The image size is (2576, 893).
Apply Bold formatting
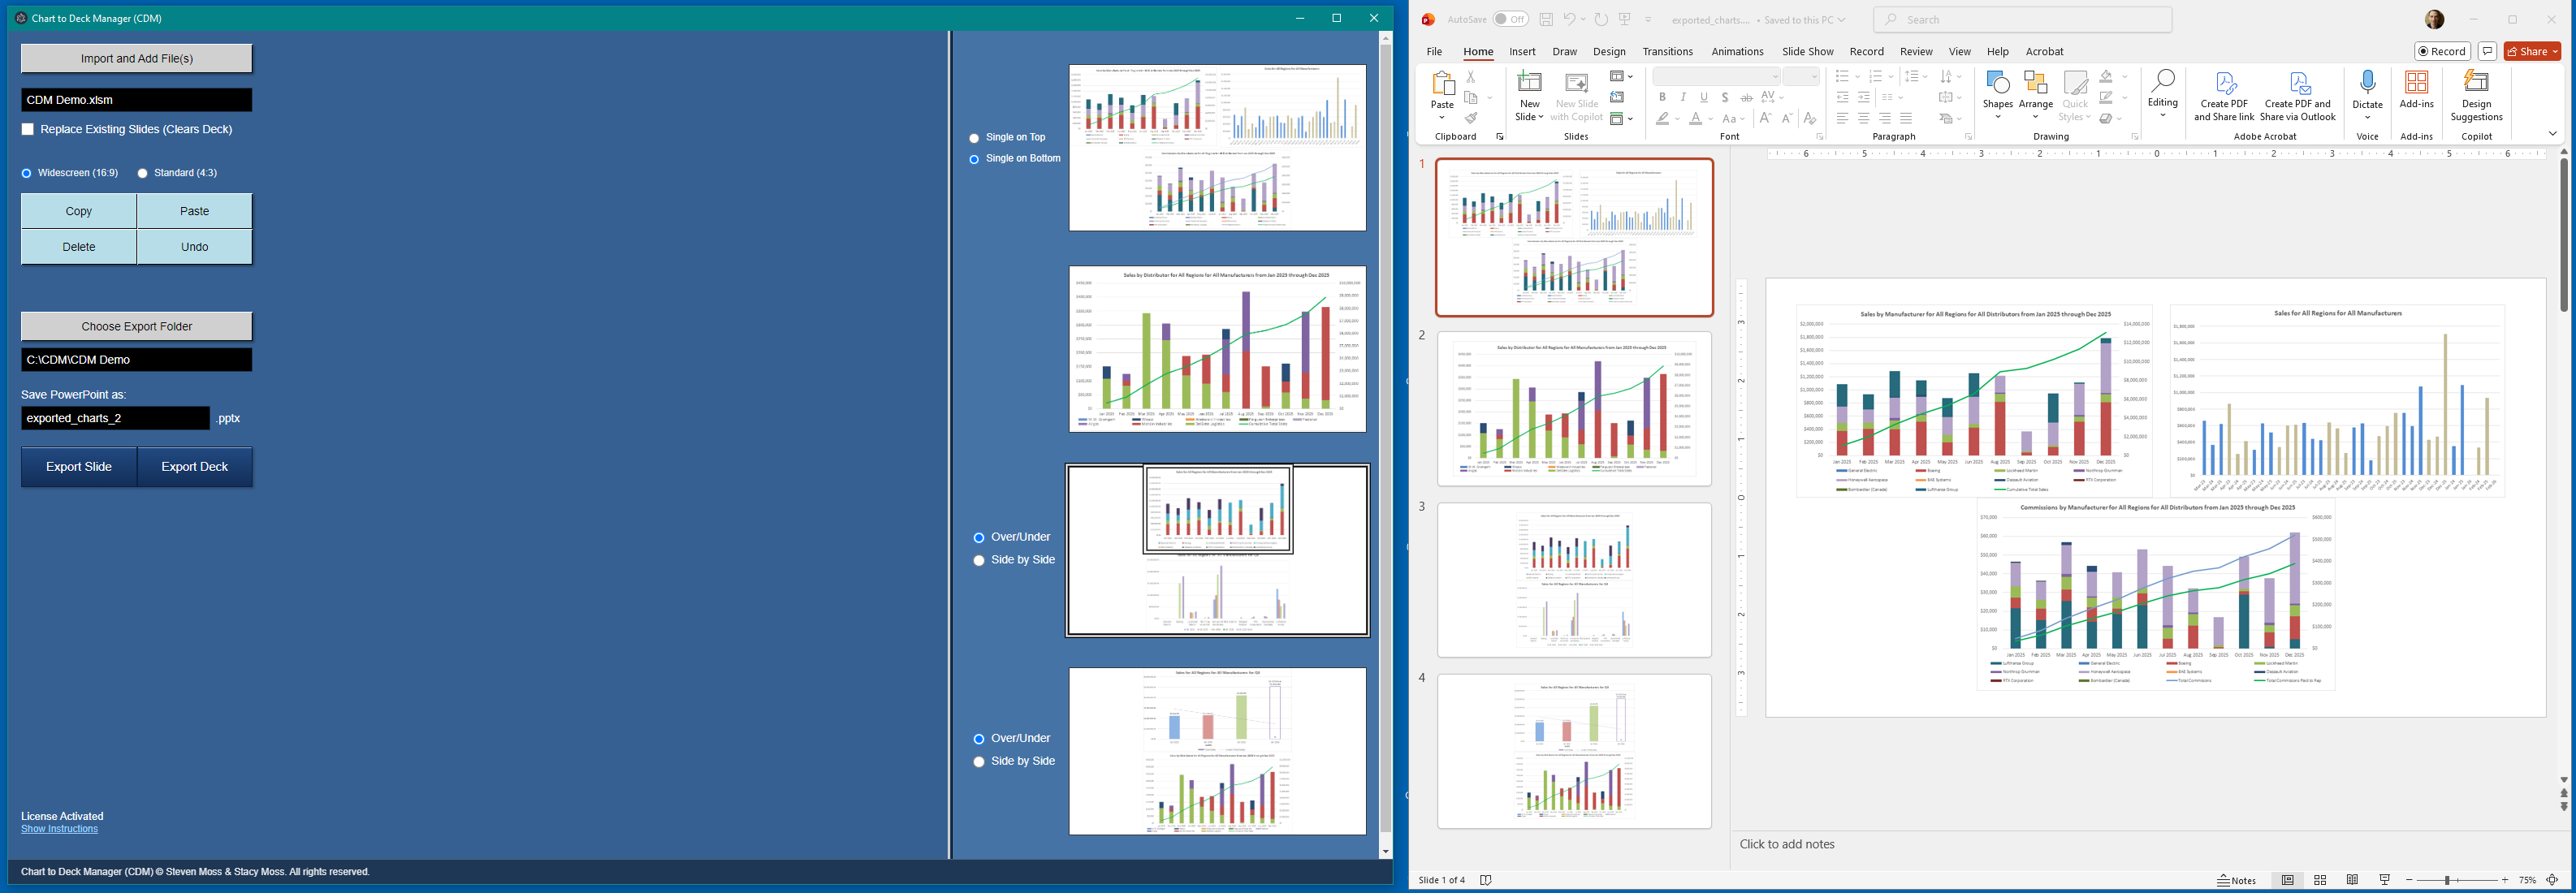click(x=1662, y=97)
